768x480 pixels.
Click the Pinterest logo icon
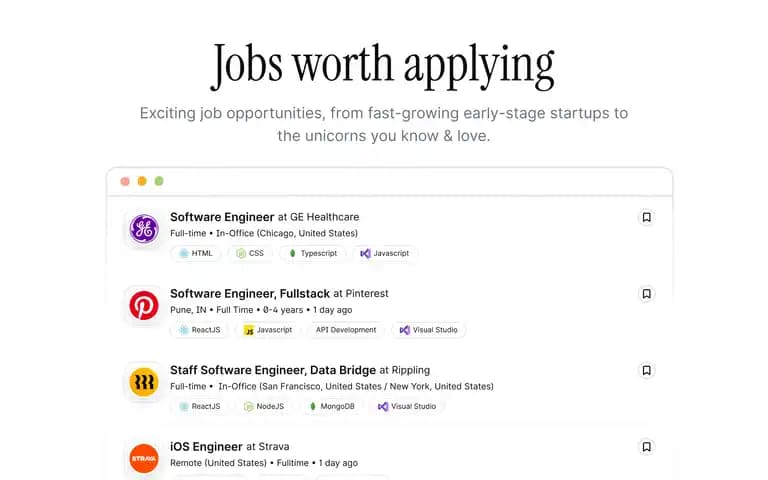(x=144, y=305)
